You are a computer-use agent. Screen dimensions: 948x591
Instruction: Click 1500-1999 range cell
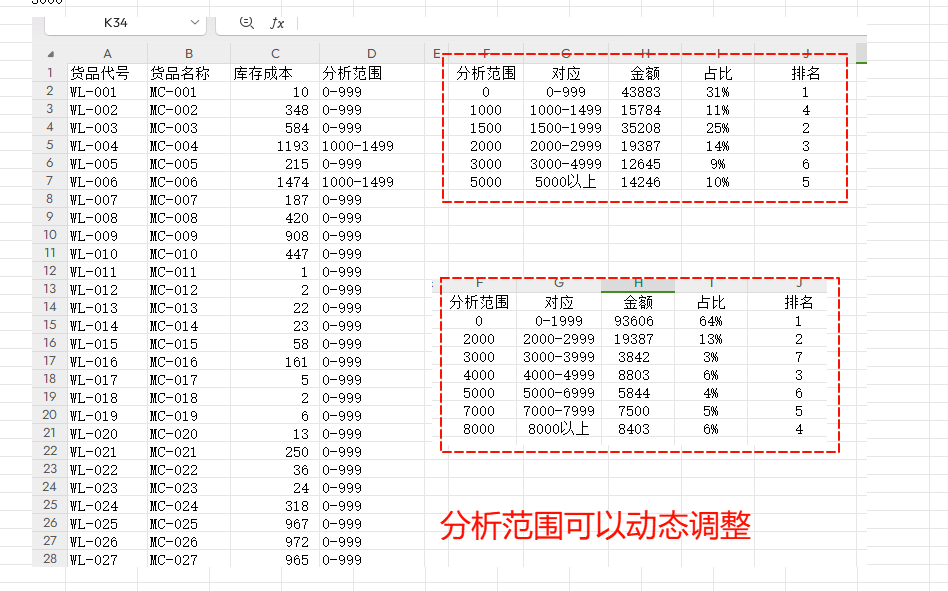565,128
